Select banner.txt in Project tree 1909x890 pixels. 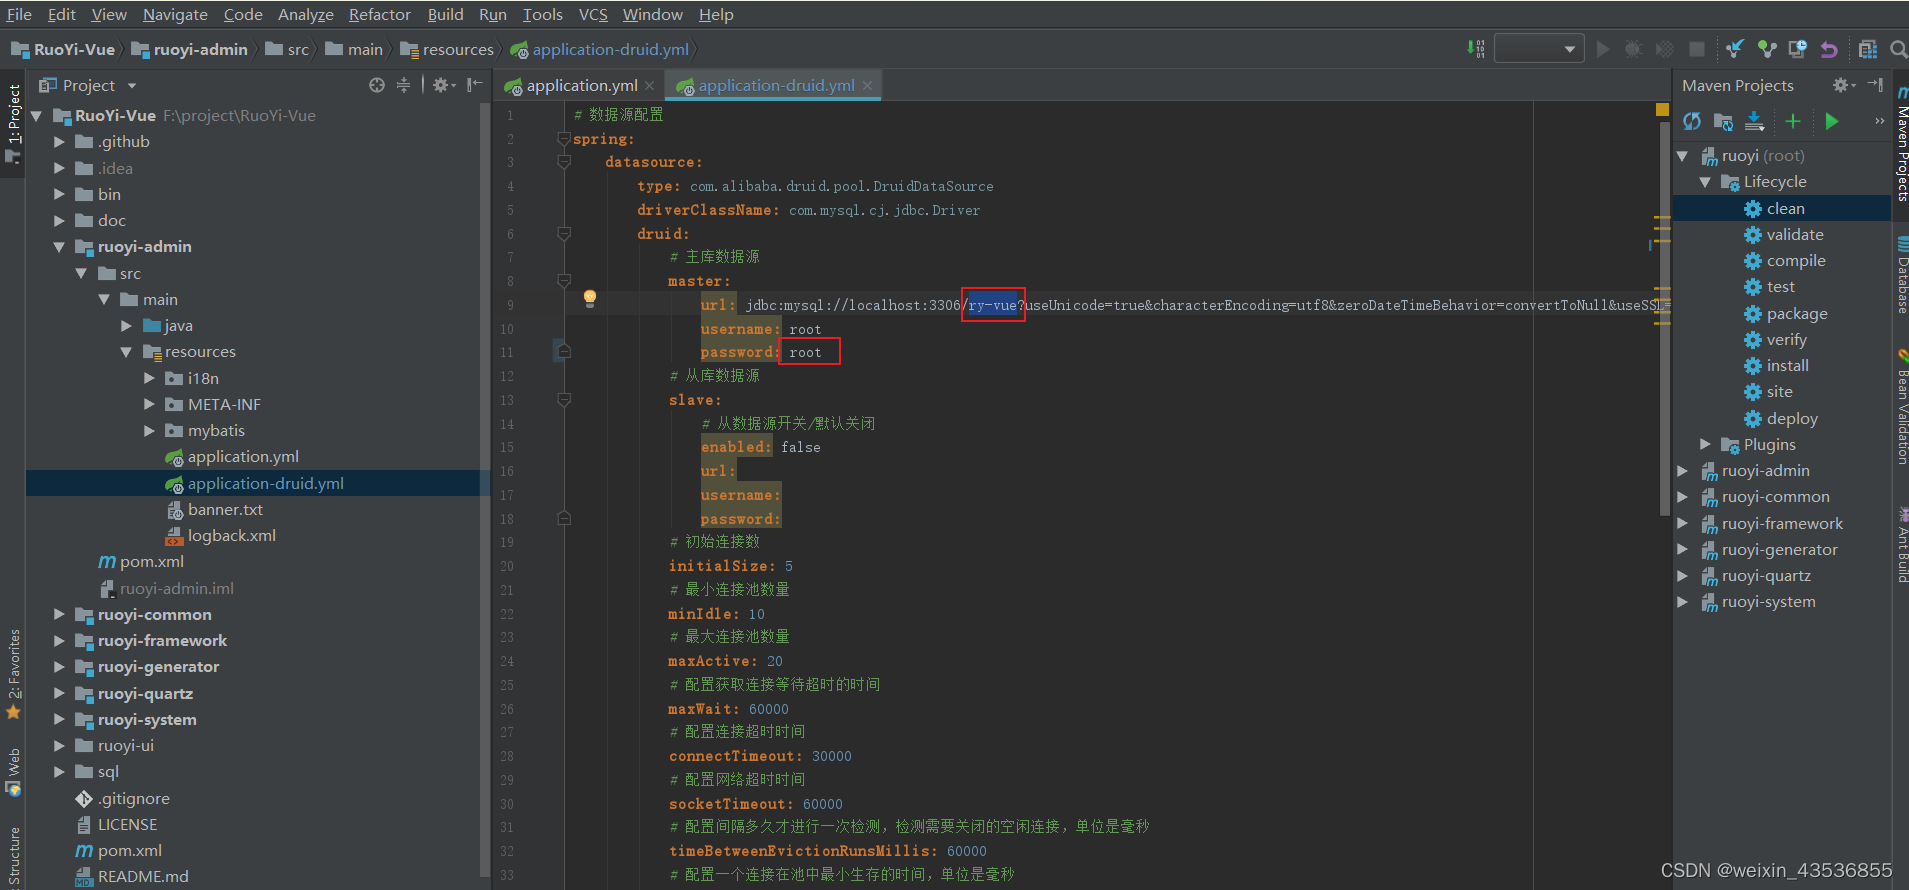(x=225, y=510)
